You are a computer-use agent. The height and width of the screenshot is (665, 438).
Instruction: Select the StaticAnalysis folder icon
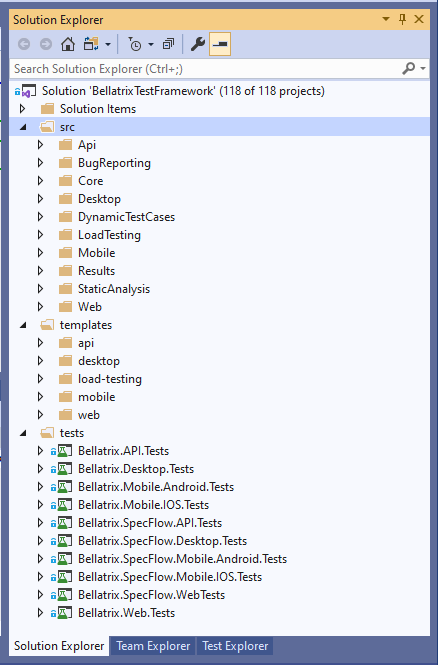(65, 289)
